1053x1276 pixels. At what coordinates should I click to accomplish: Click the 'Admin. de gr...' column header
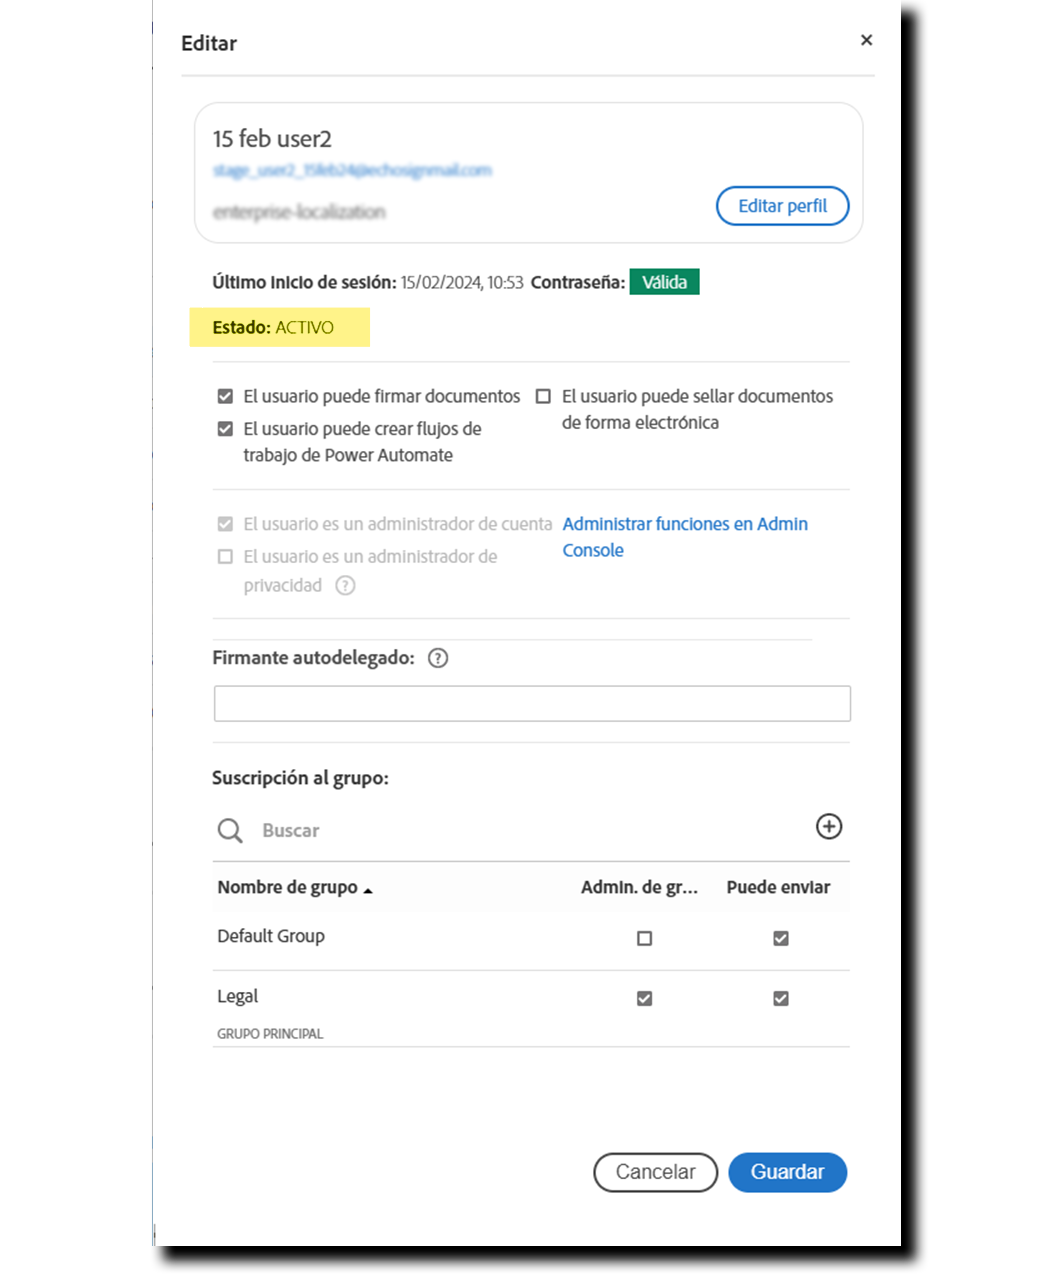[x=639, y=887]
